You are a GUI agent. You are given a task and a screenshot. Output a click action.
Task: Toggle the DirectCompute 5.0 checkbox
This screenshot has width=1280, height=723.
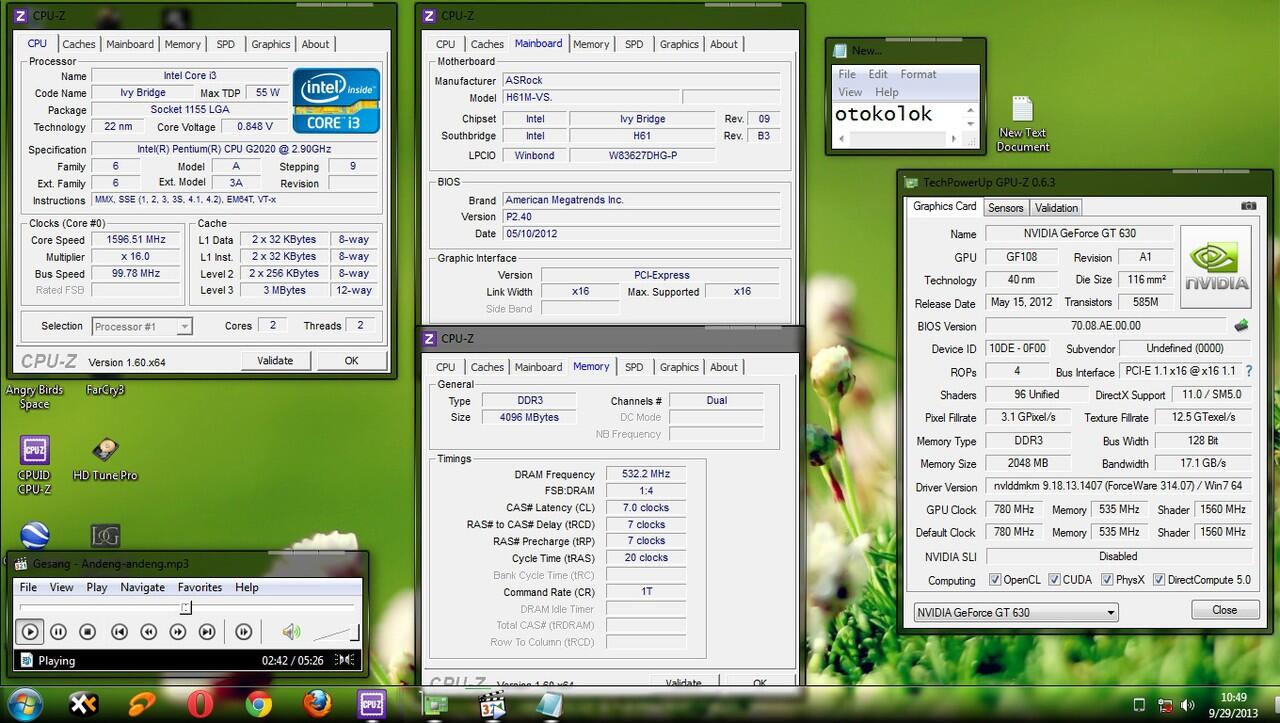[x=1158, y=580]
